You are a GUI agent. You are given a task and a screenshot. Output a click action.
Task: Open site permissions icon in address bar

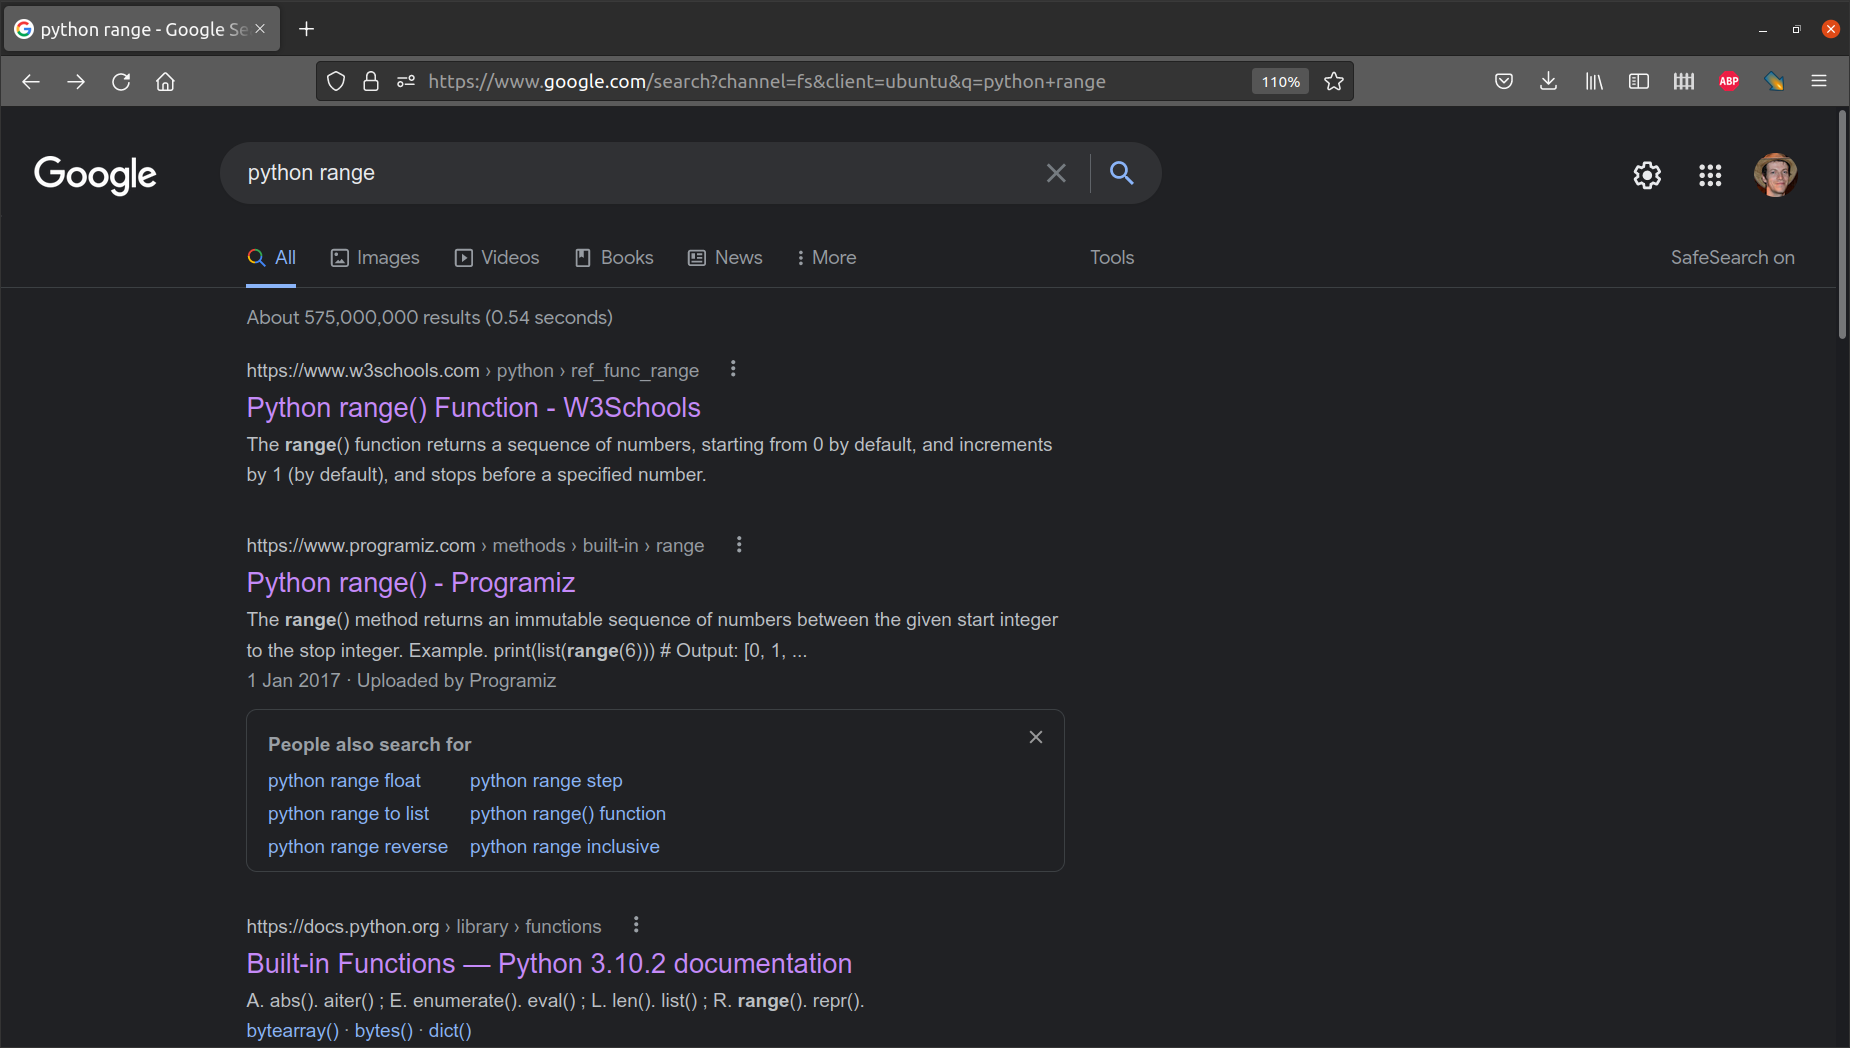(406, 82)
